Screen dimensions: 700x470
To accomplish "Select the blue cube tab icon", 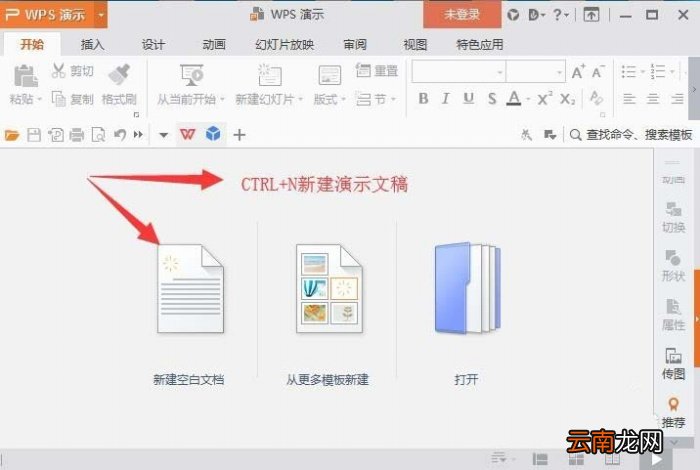I will tap(213, 134).
